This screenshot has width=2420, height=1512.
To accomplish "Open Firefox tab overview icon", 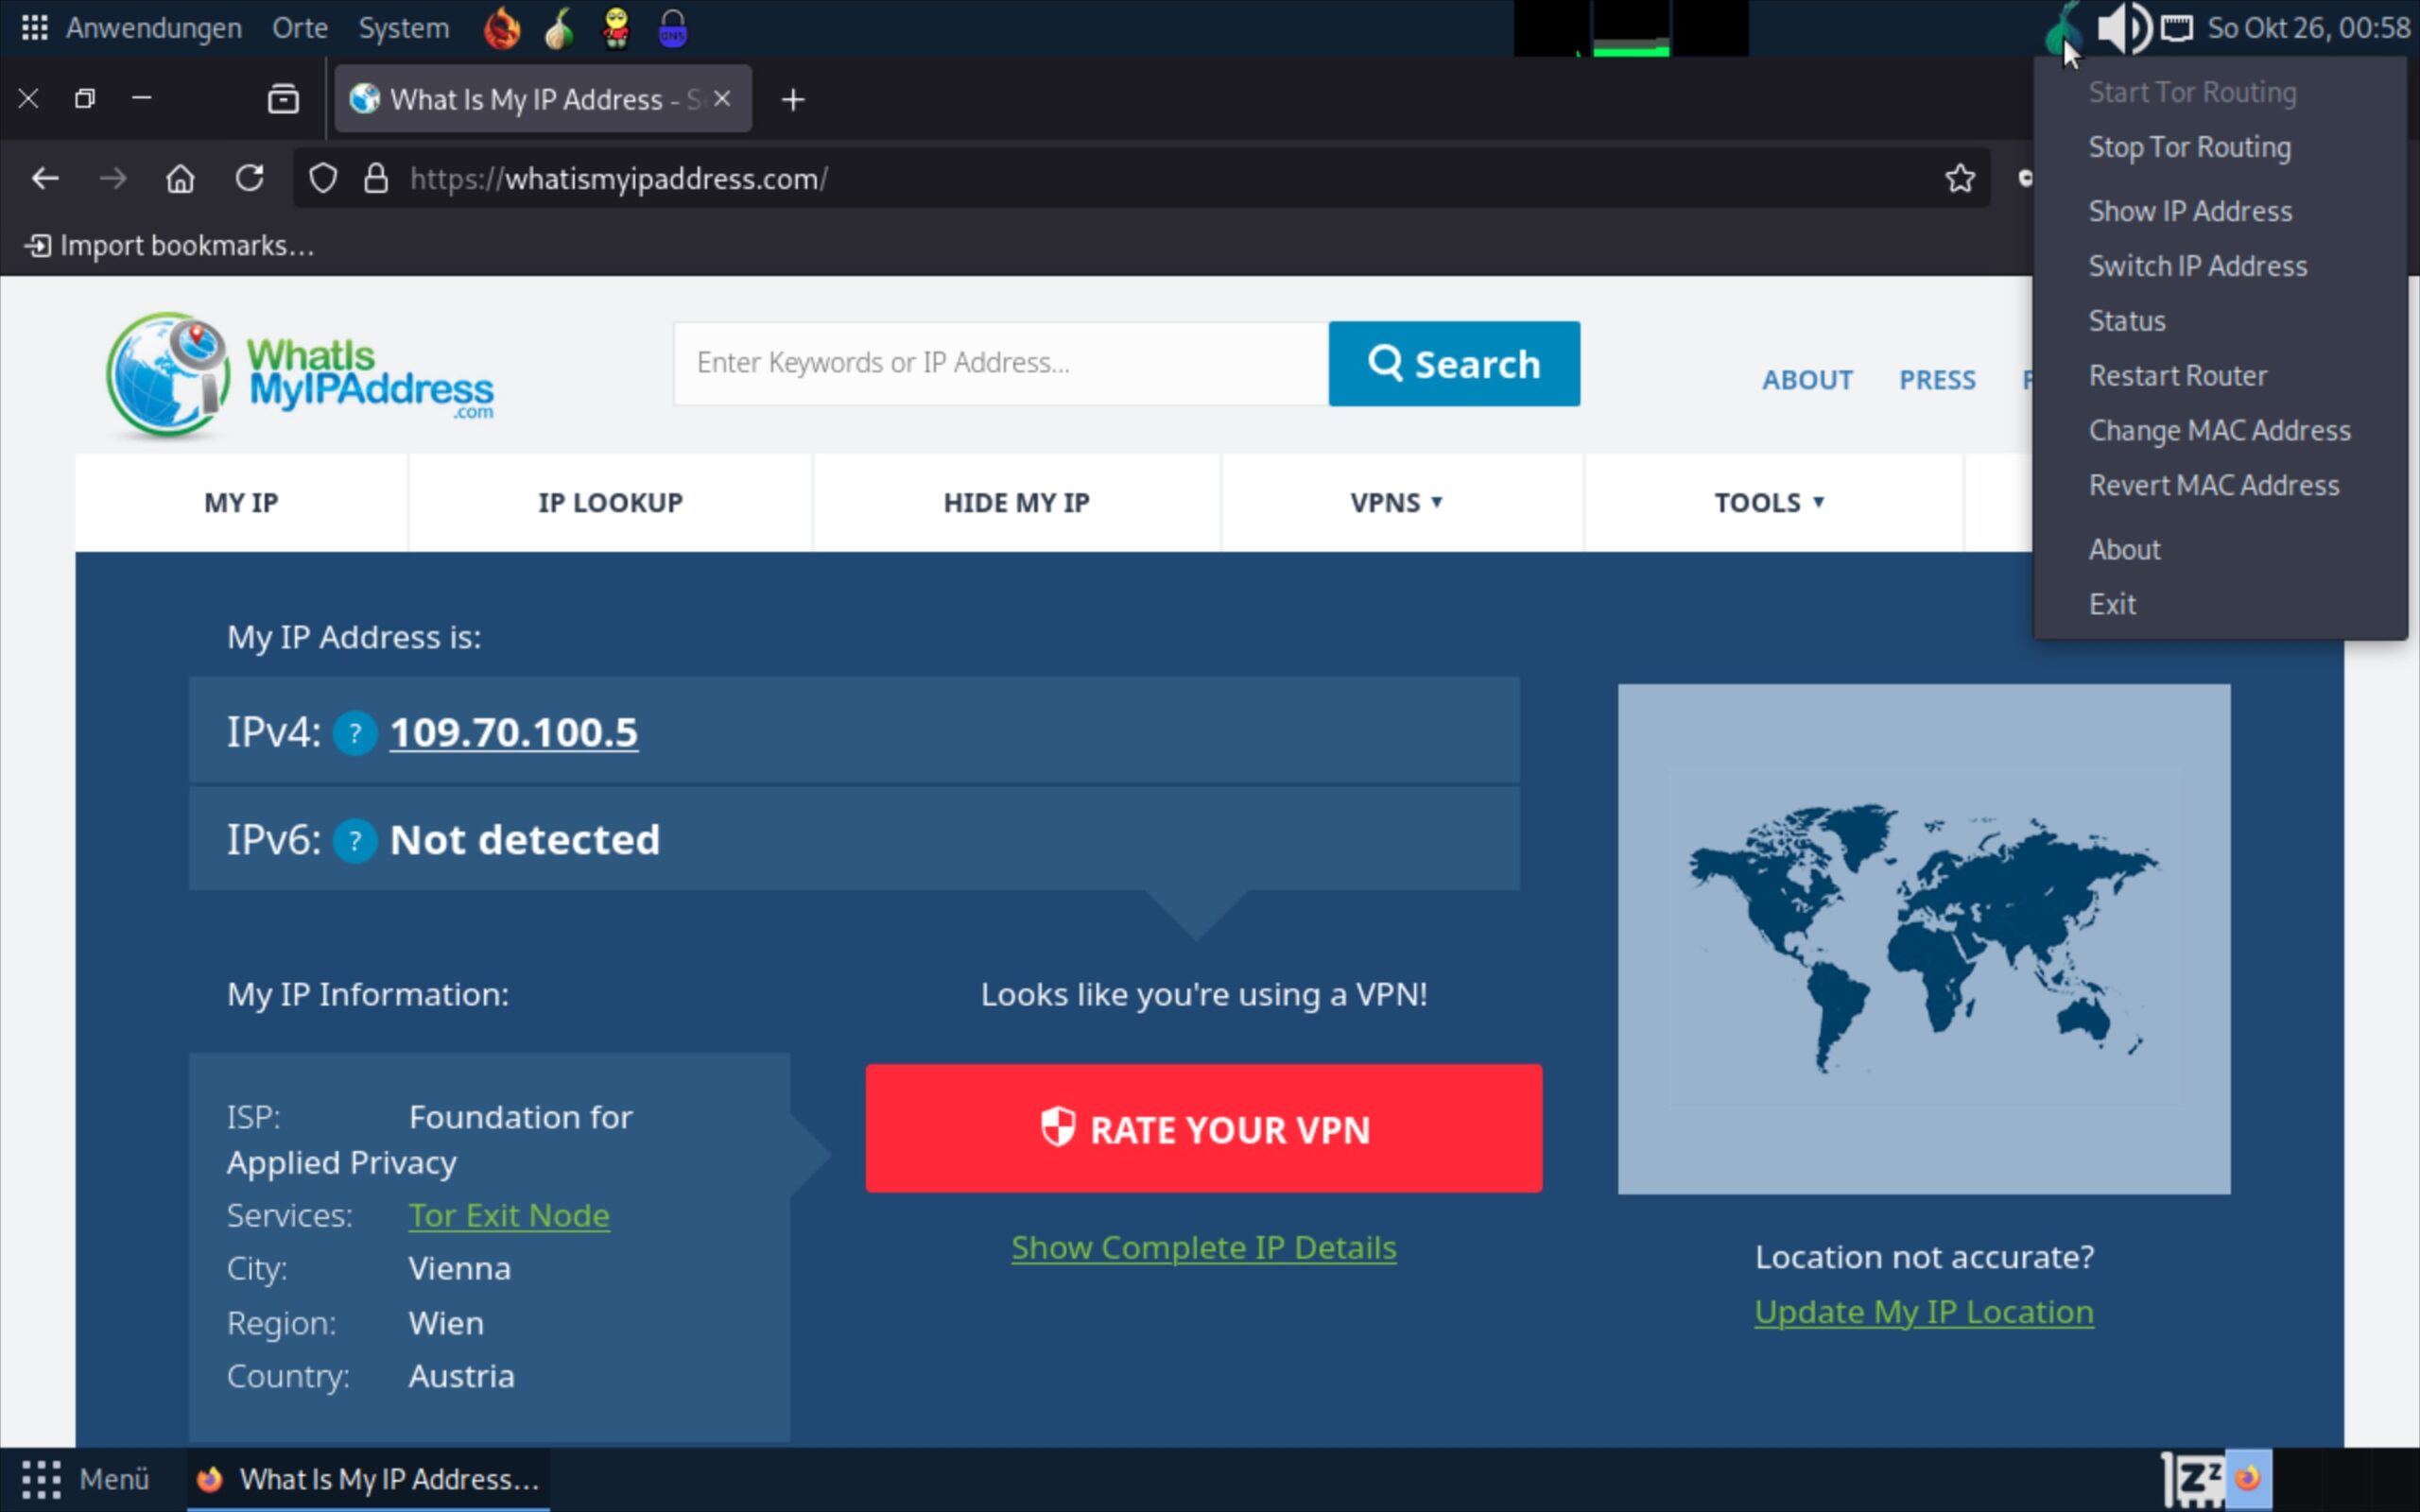I will click(283, 99).
